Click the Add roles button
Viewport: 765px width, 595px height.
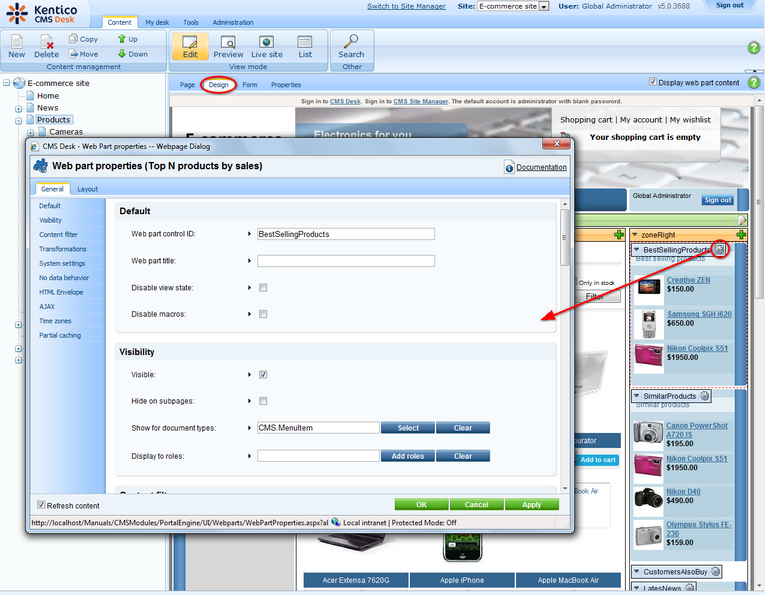tap(408, 456)
